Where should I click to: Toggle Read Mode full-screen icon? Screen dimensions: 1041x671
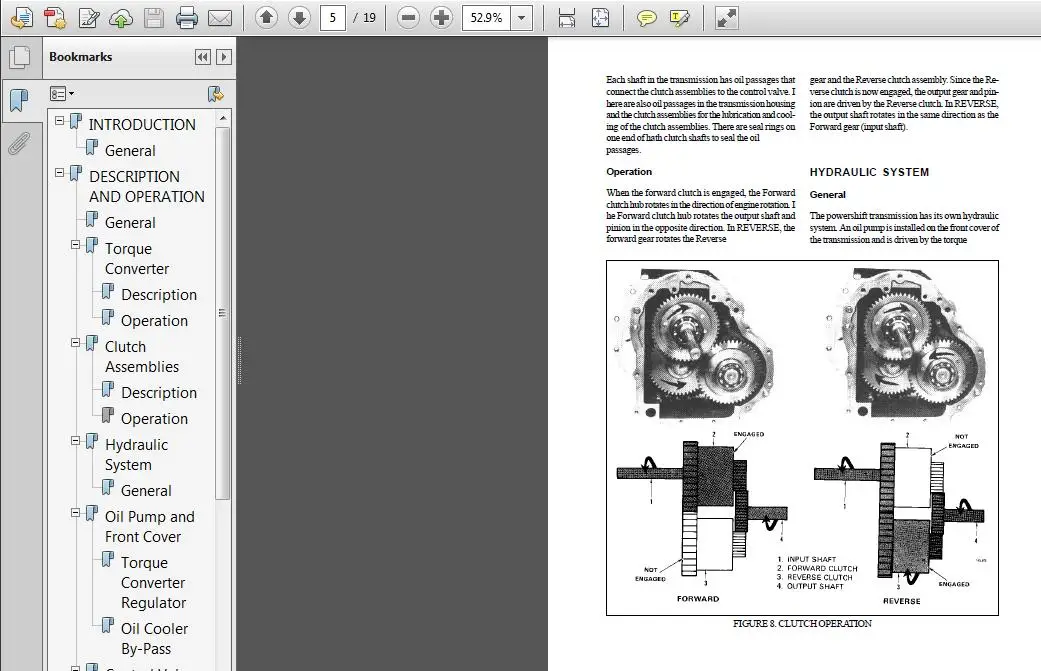click(x=726, y=18)
